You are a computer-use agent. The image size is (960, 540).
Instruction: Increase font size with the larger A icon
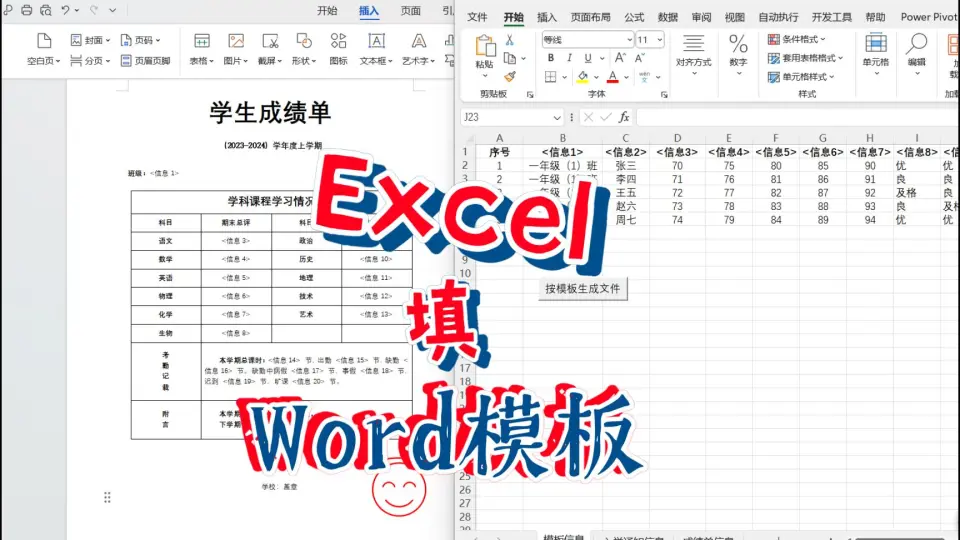(x=620, y=58)
